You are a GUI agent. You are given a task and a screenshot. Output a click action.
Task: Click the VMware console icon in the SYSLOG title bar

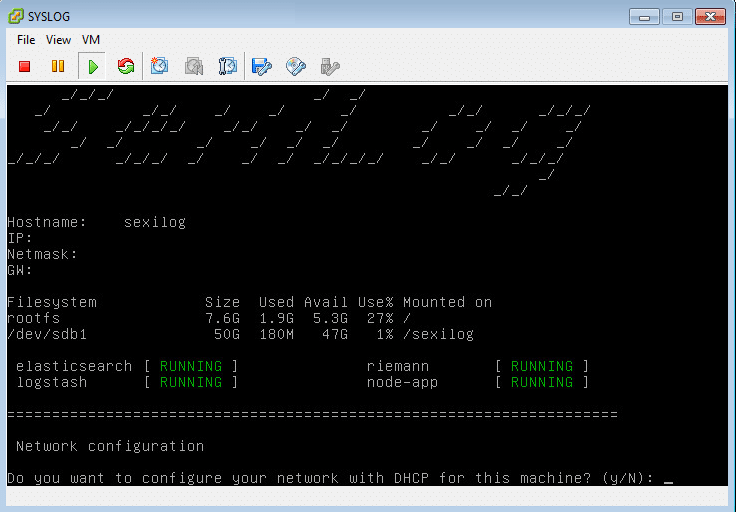[15, 16]
